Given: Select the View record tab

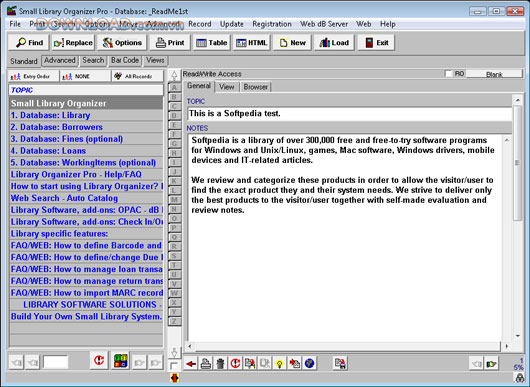Looking at the screenshot, I should (x=226, y=87).
